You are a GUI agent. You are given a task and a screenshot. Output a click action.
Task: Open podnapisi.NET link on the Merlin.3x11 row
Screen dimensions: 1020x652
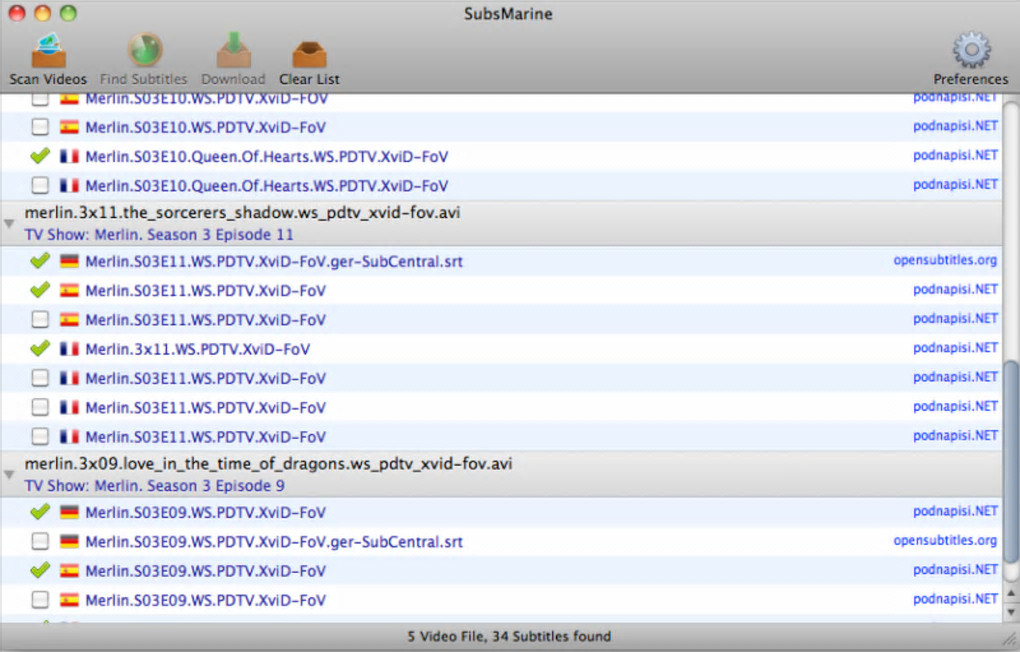[955, 348]
